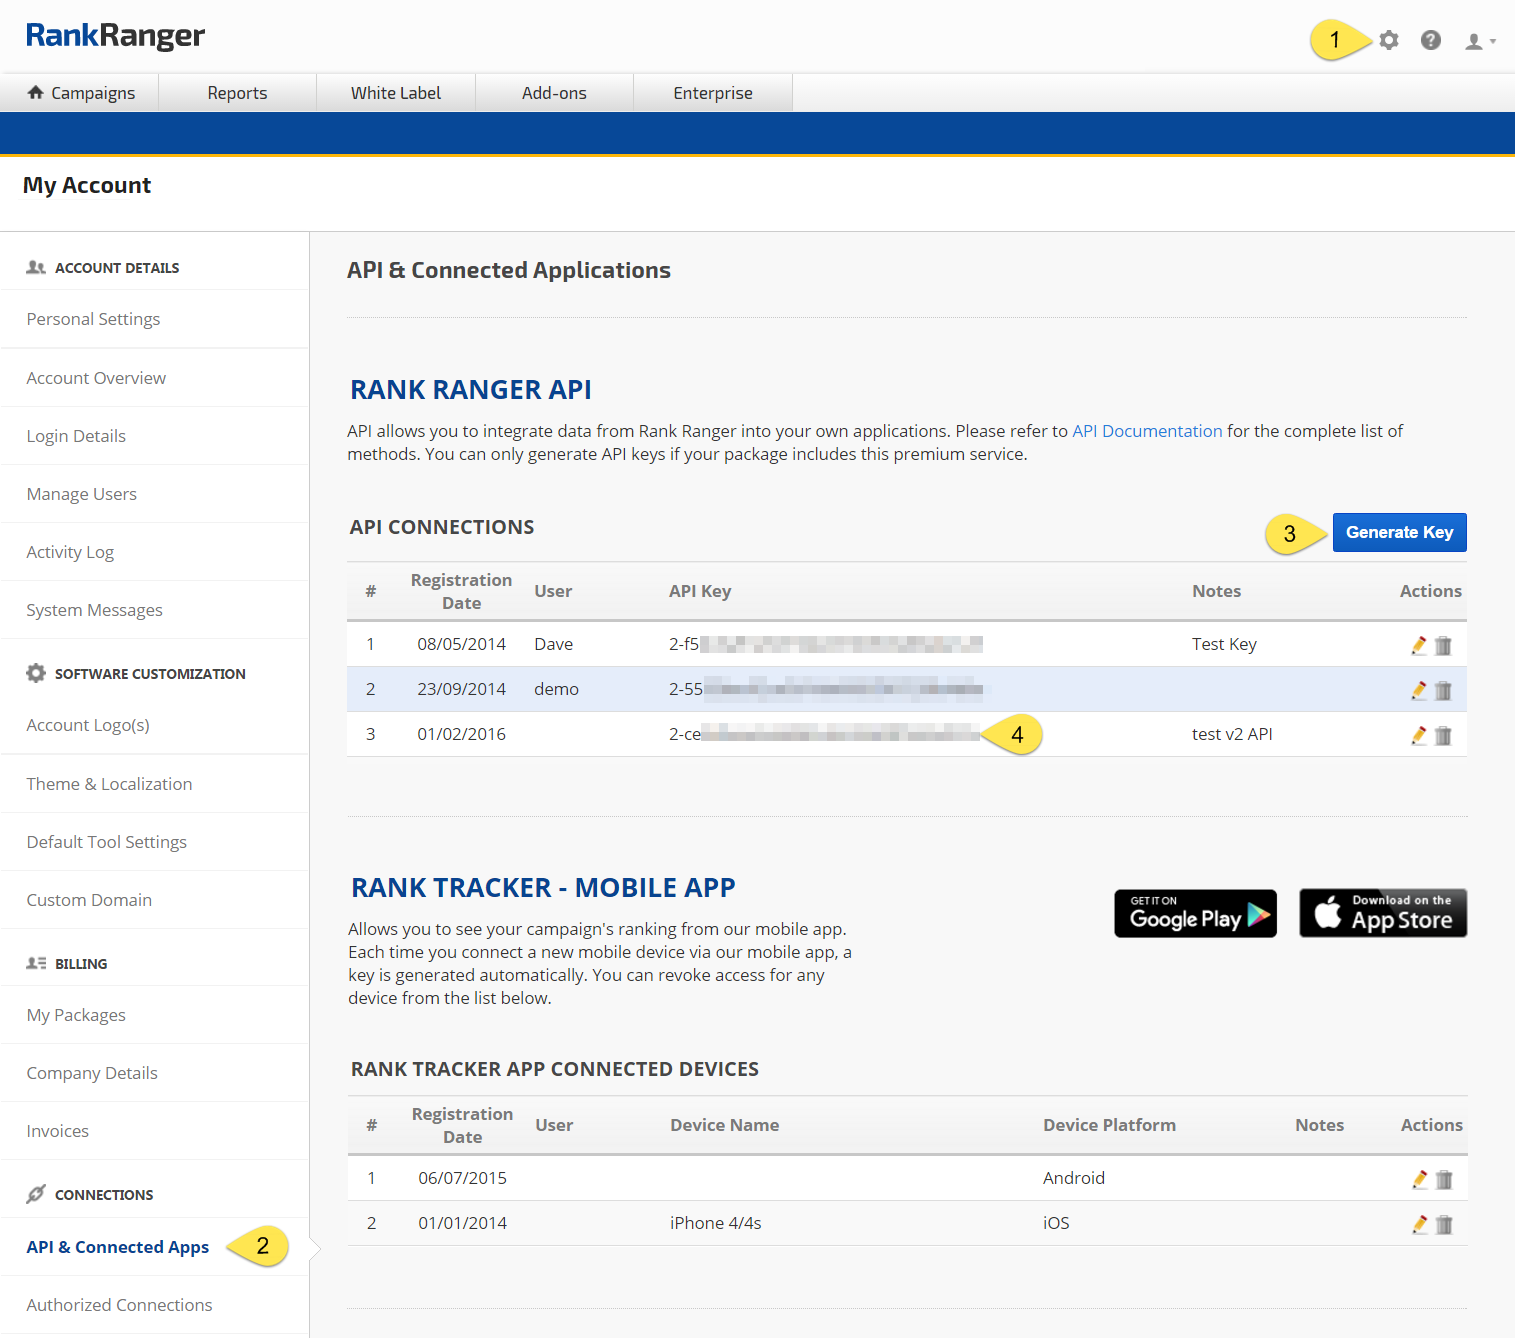The image size is (1515, 1338).
Task: Open the Campaigns tab
Action: [x=81, y=93]
